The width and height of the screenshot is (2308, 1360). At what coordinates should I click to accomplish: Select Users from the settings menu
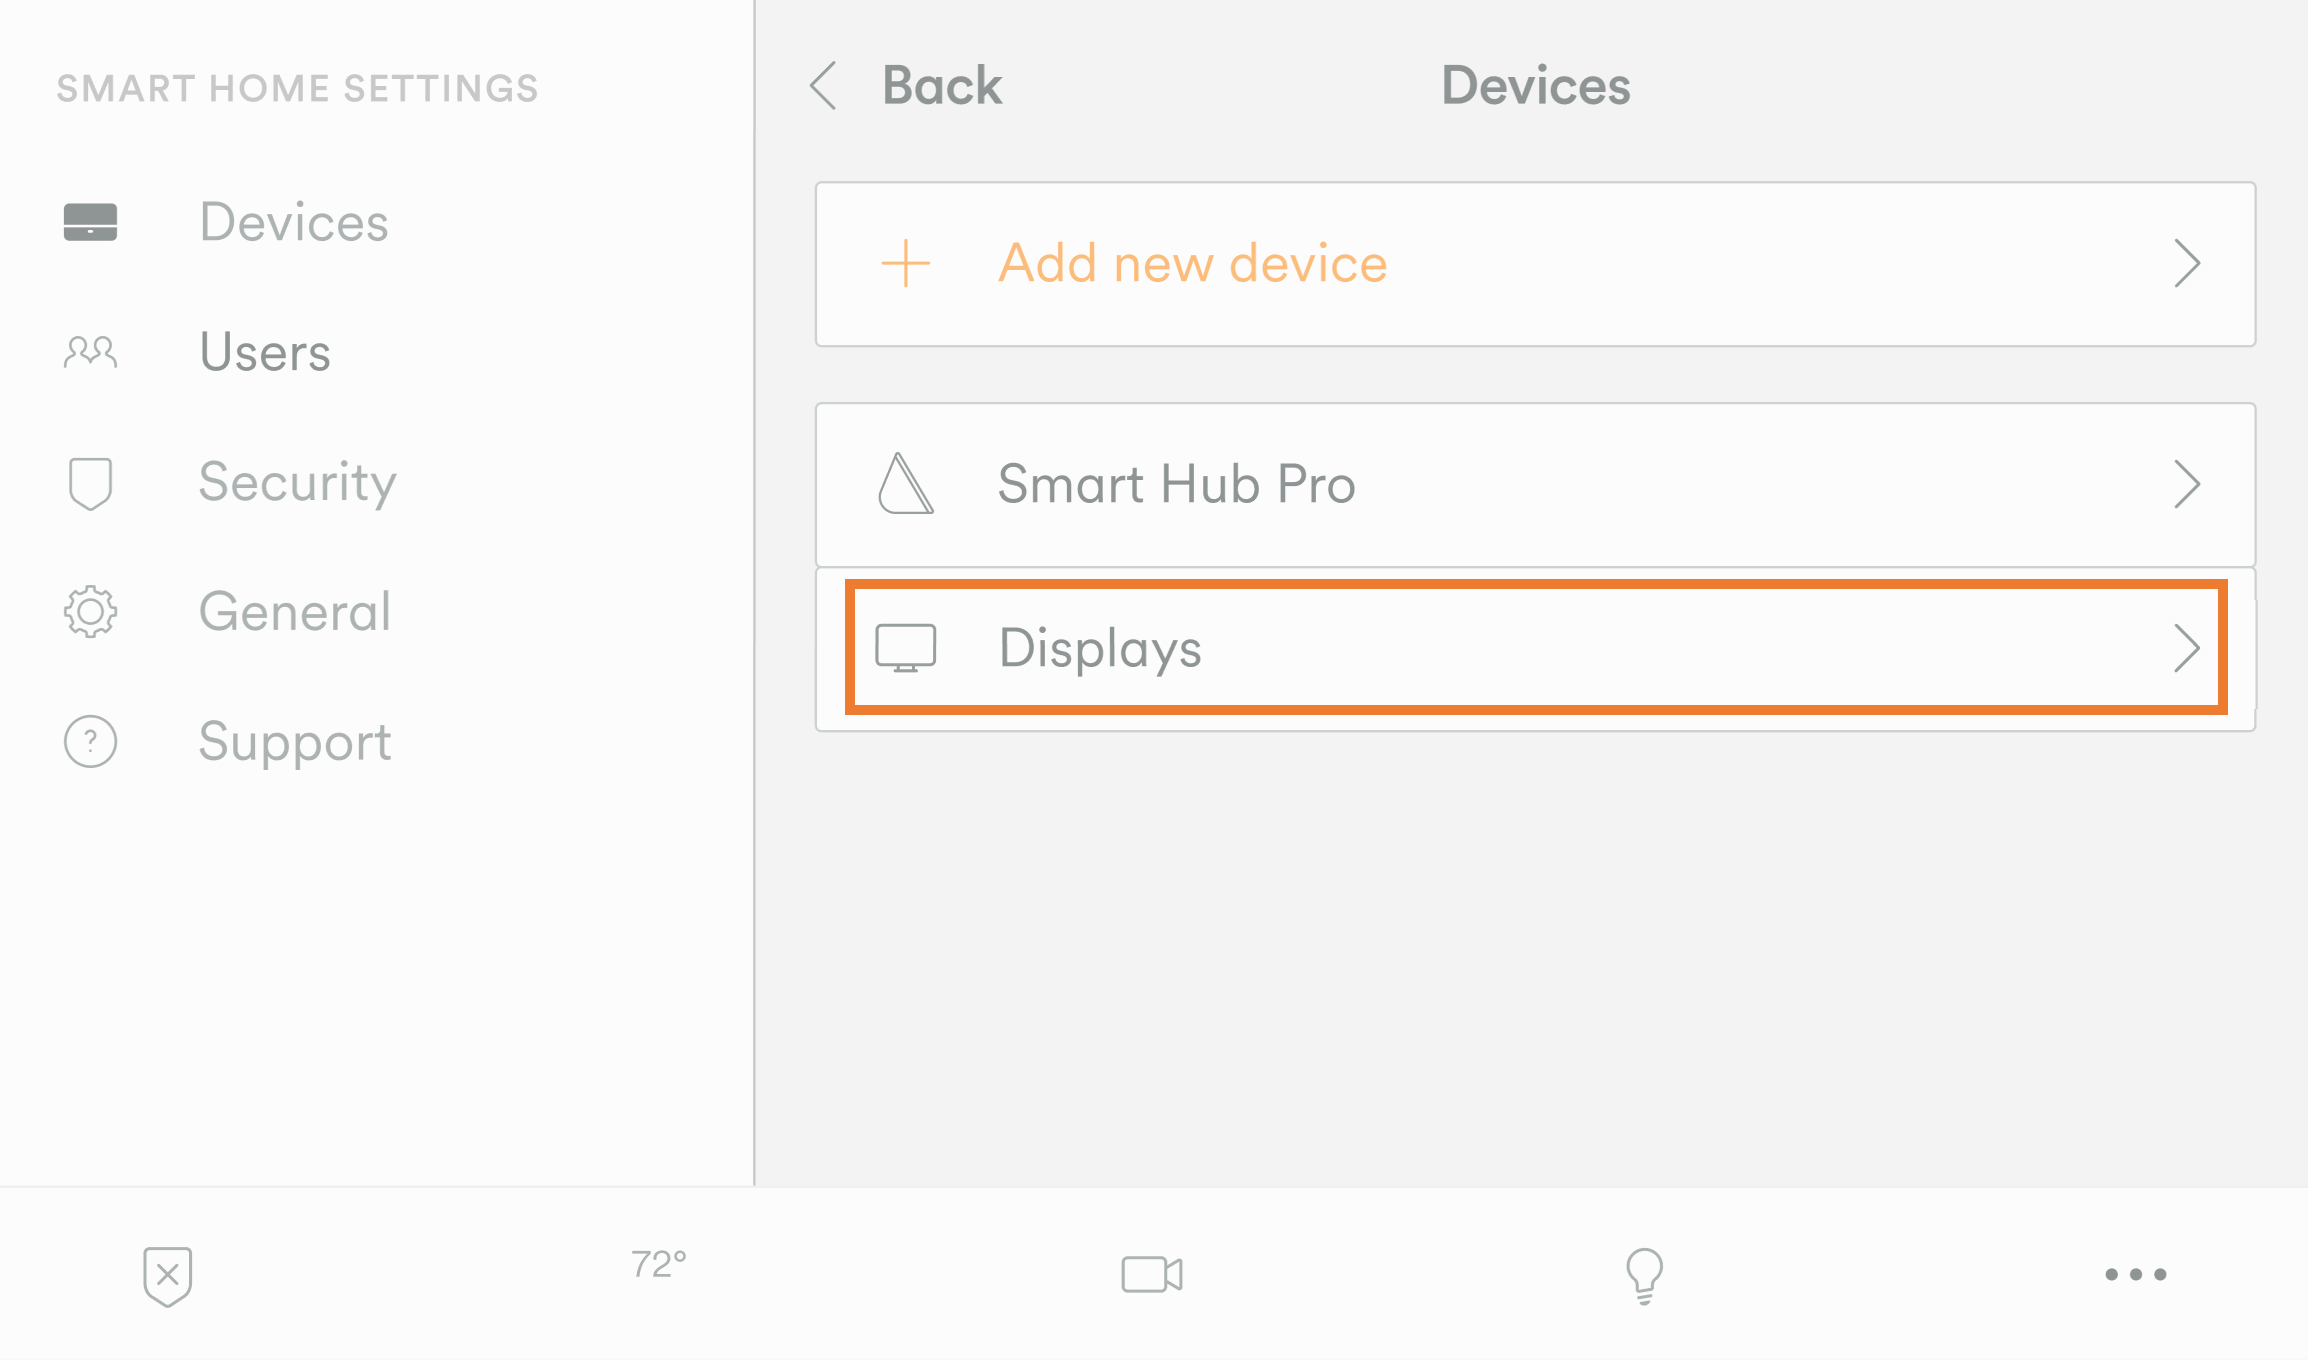coord(265,352)
